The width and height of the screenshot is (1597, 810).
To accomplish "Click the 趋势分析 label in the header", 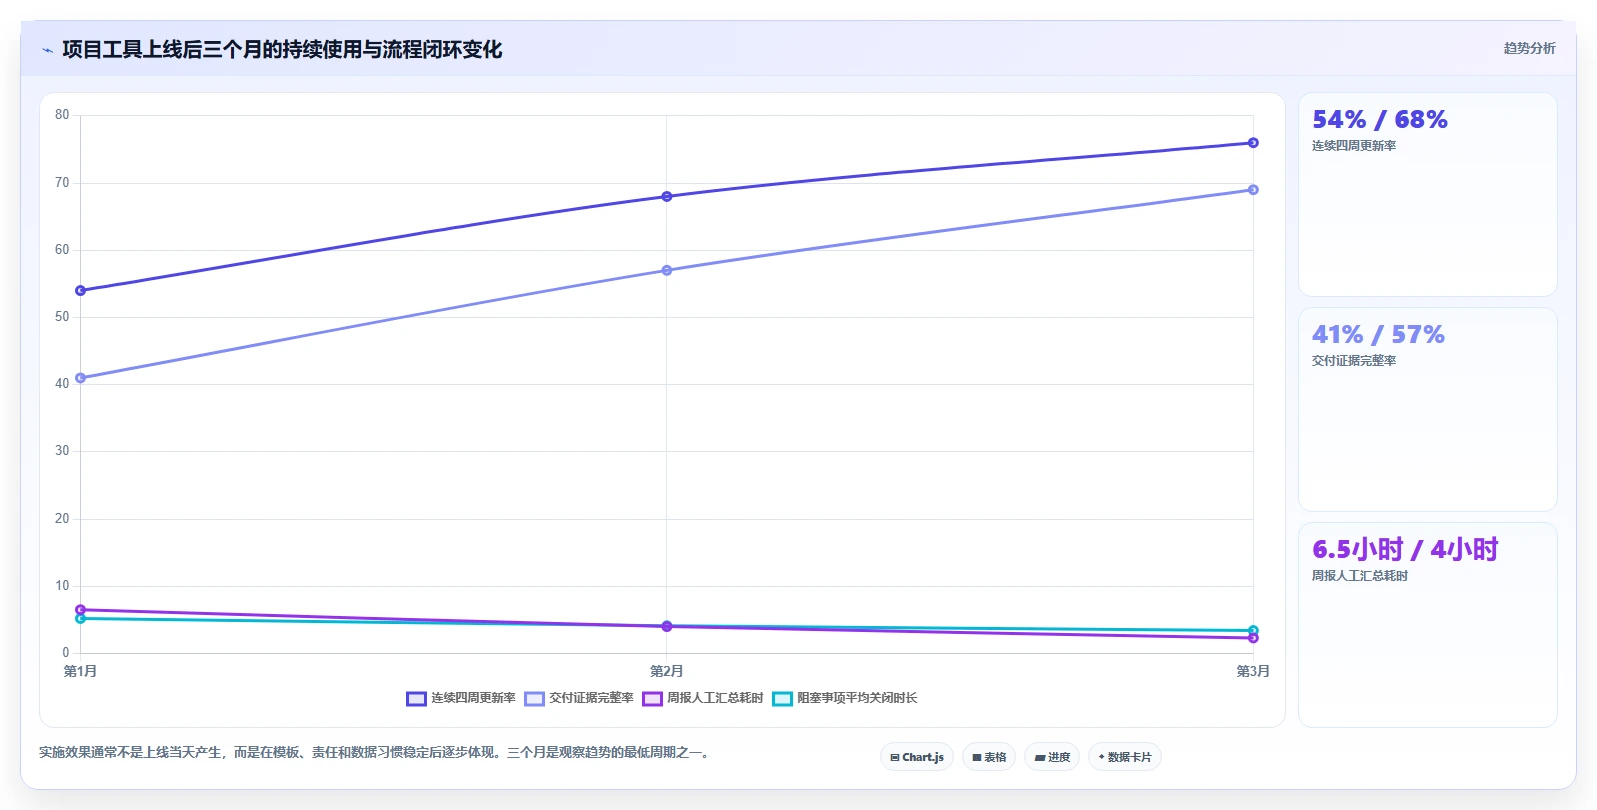I will click(x=1529, y=48).
